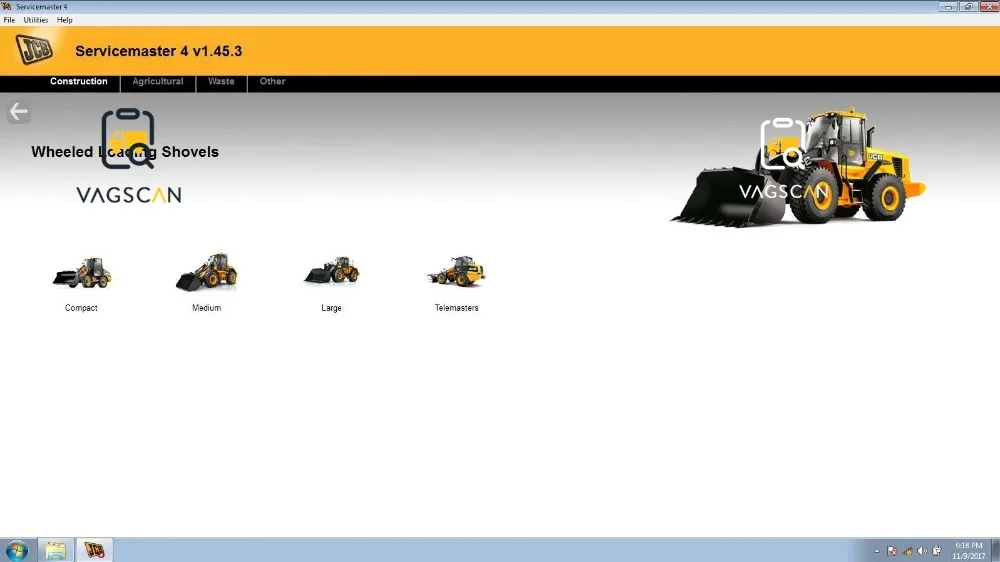Open the Action Center flag icon
The height and width of the screenshot is (562, 1000).
tap(892, 551)
